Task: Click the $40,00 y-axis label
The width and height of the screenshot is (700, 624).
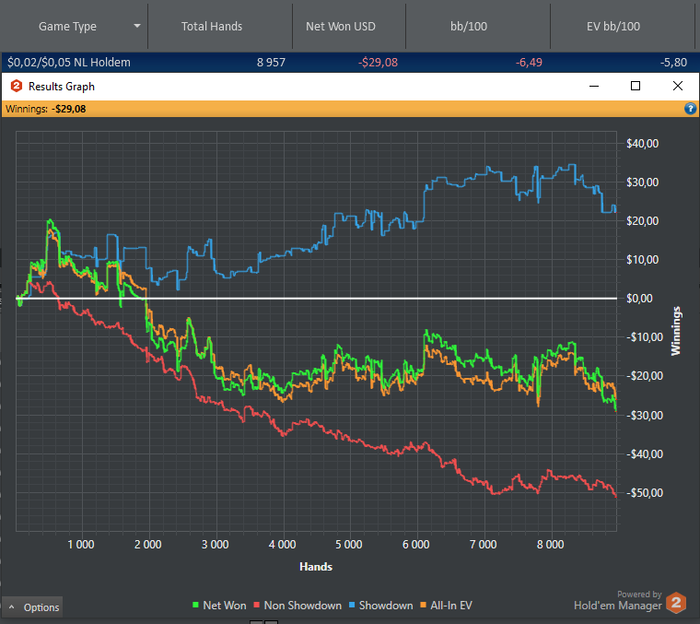Action: click(x=642, y=143)
